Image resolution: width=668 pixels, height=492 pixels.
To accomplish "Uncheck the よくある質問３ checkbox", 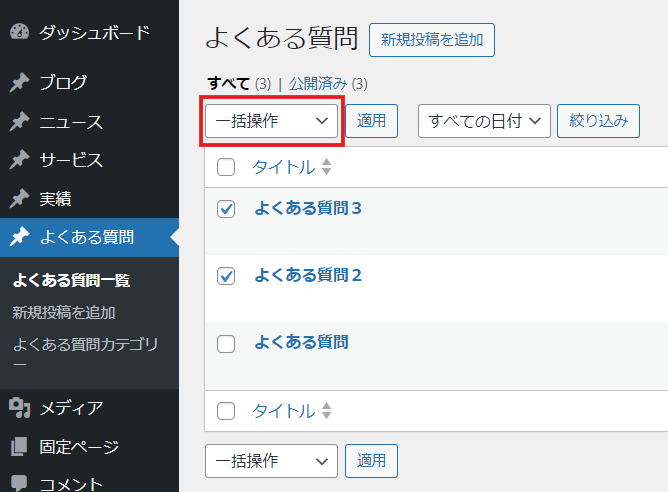I will 226,209.
